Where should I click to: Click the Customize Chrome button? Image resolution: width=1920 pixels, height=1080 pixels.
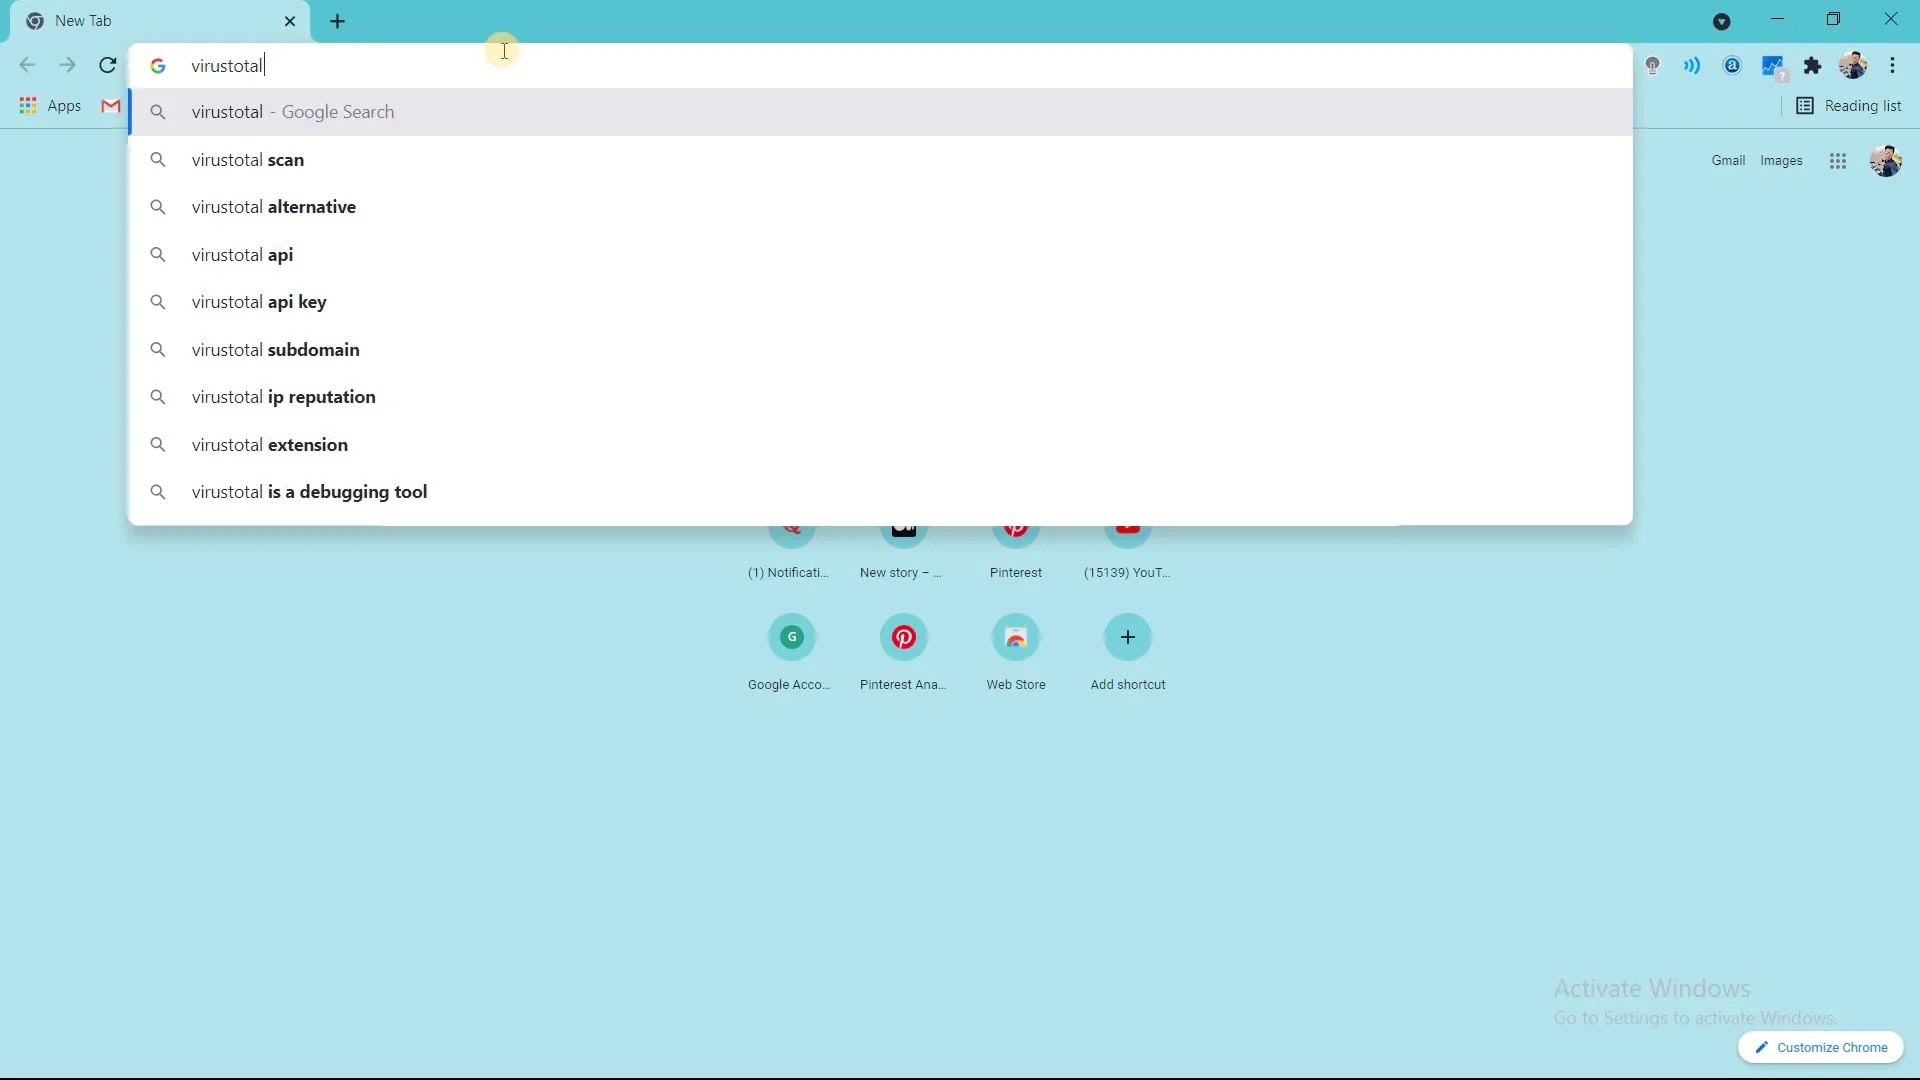pos(1820,1047)
